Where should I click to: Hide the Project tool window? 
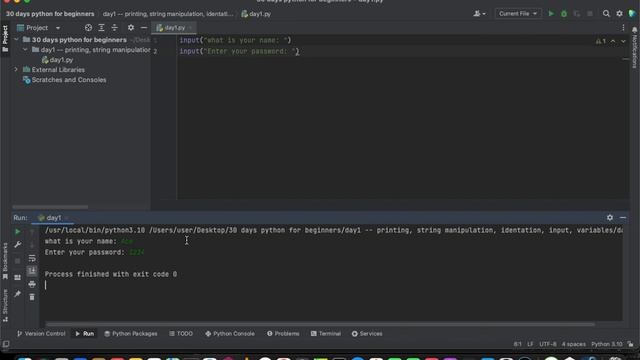pos(144,28)
